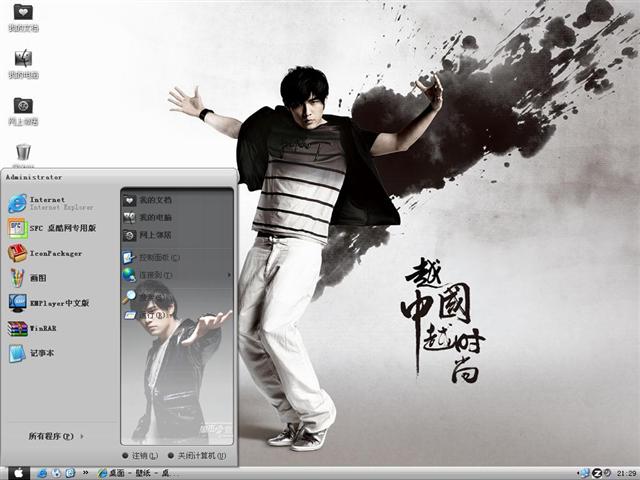640x480 pixels.
Task: Open the Recycle Bin on the desktop
Action: [x=23, y=152]
